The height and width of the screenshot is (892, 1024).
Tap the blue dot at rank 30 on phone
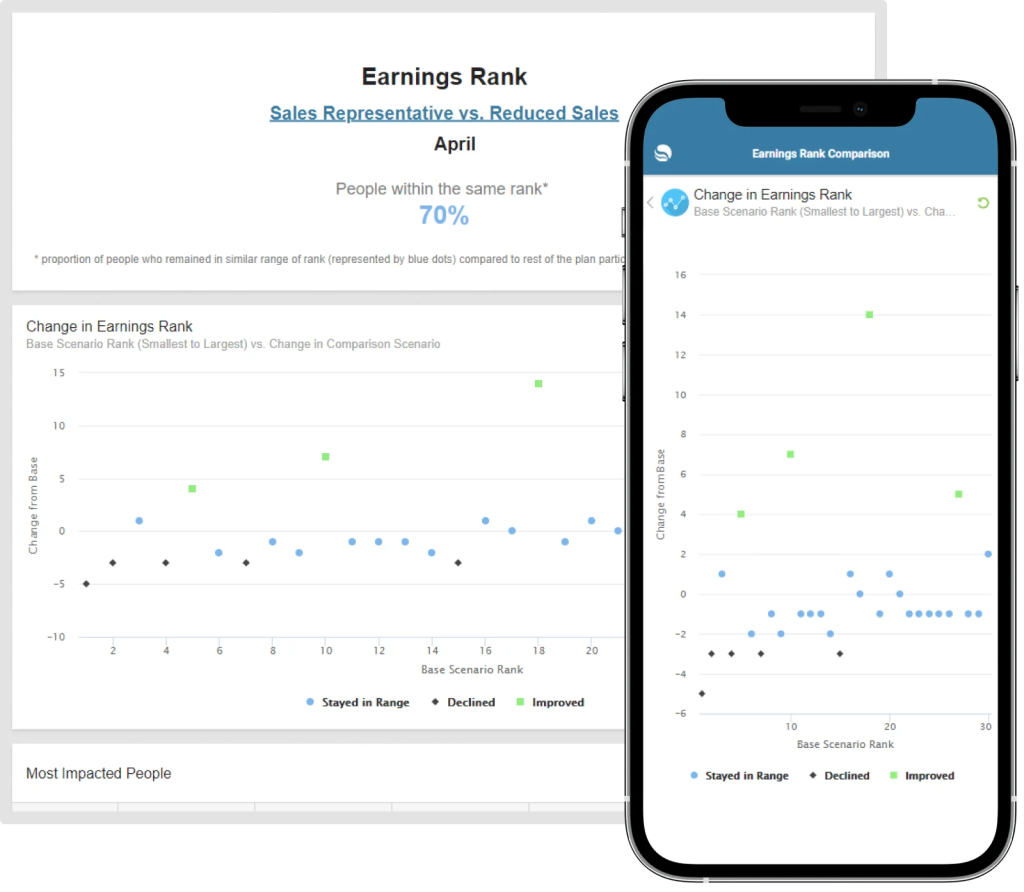(987, 554)
